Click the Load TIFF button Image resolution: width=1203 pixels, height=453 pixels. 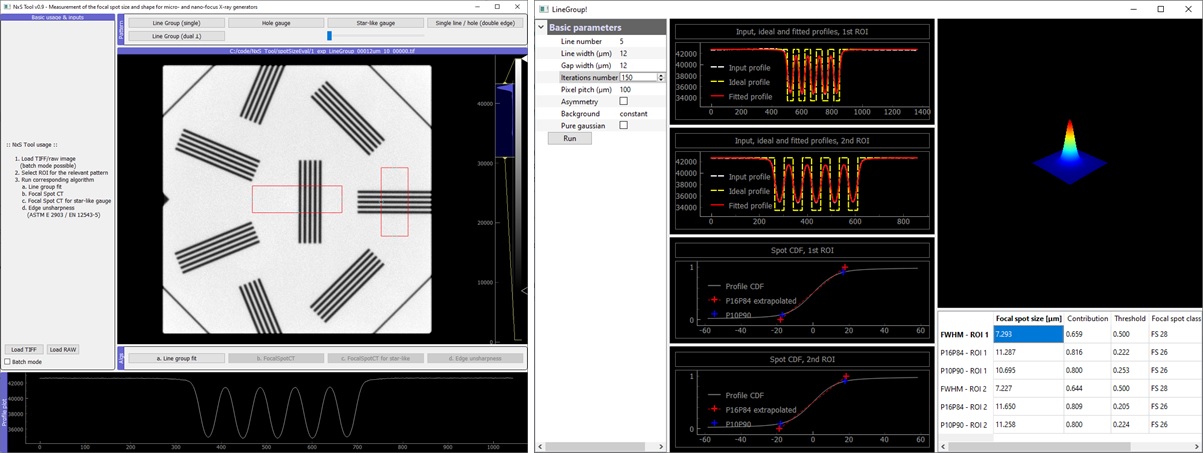[x=23, y=349]
